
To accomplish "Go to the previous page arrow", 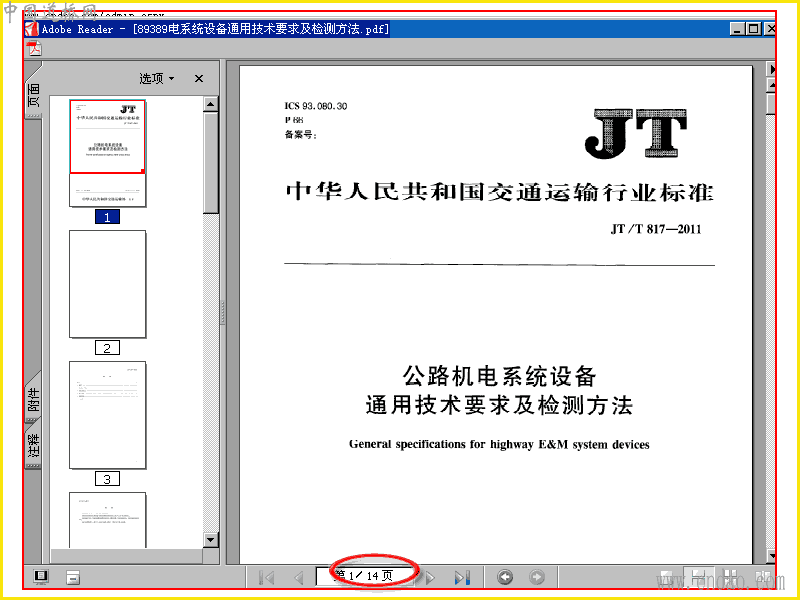I will coord(299,578).
